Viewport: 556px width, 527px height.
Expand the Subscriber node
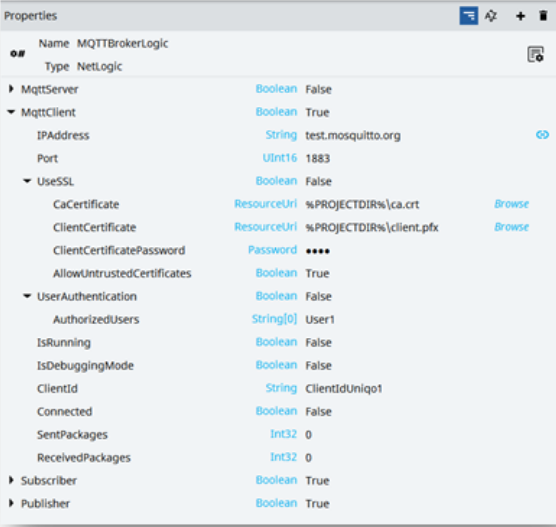coord(11,481)
